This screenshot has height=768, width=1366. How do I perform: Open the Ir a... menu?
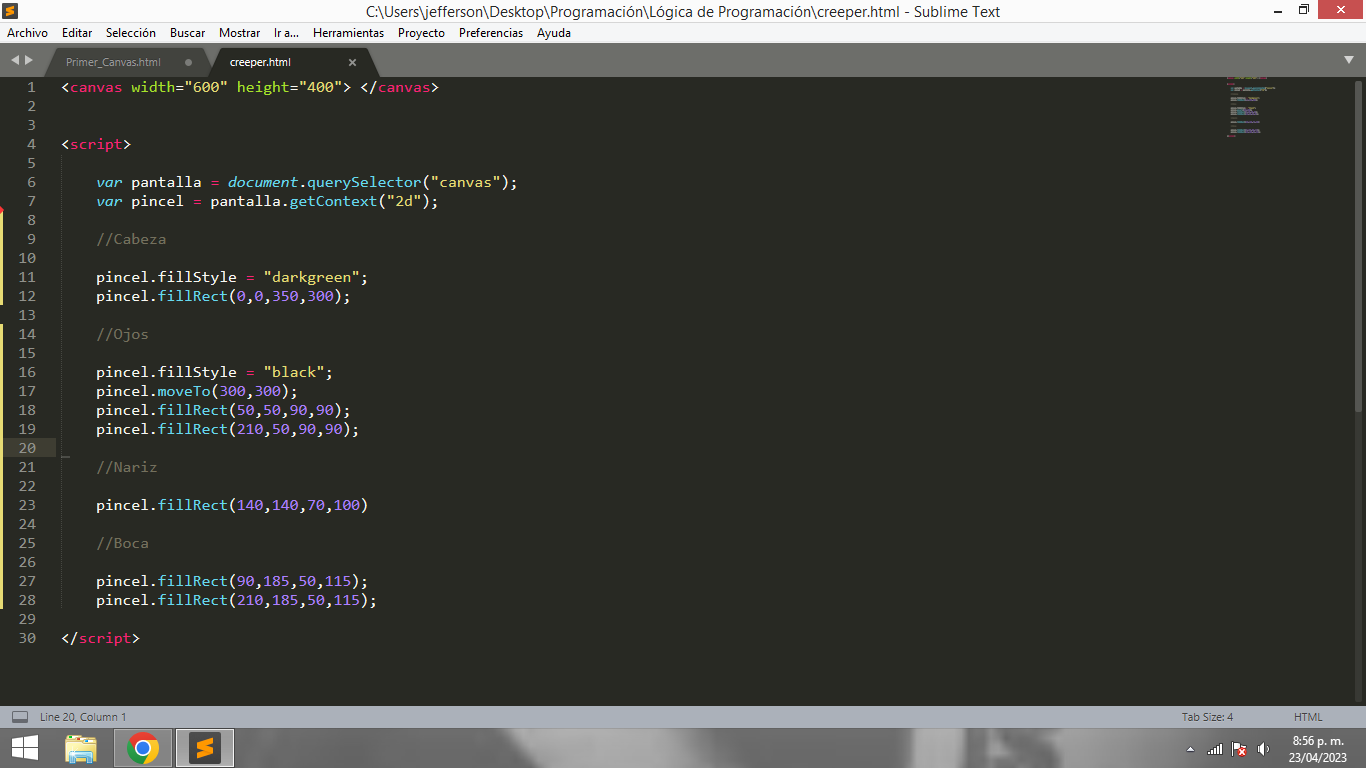point(286,33)
